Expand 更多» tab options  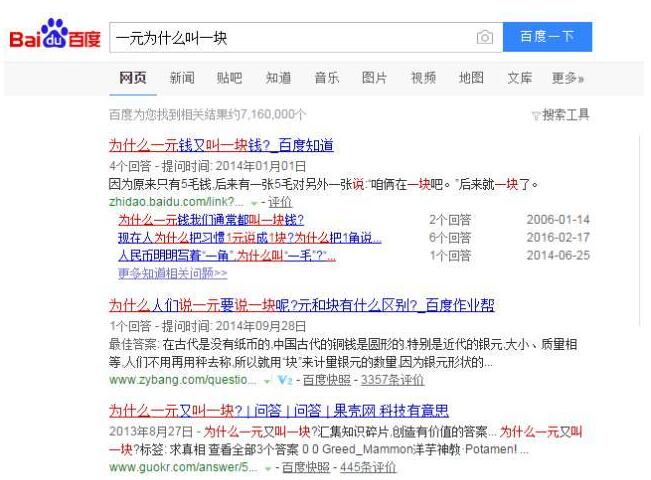pos(568,78)
